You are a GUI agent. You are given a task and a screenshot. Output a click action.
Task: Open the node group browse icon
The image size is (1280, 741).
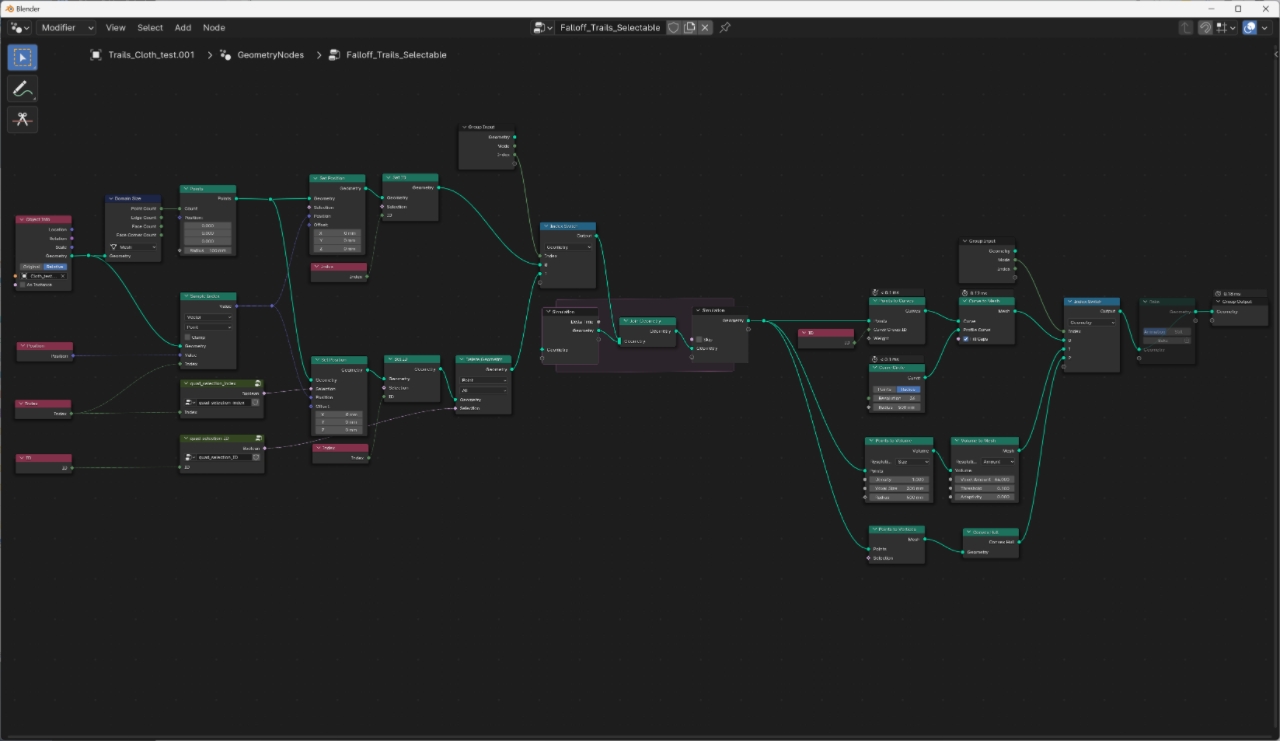tap(543, 28)
